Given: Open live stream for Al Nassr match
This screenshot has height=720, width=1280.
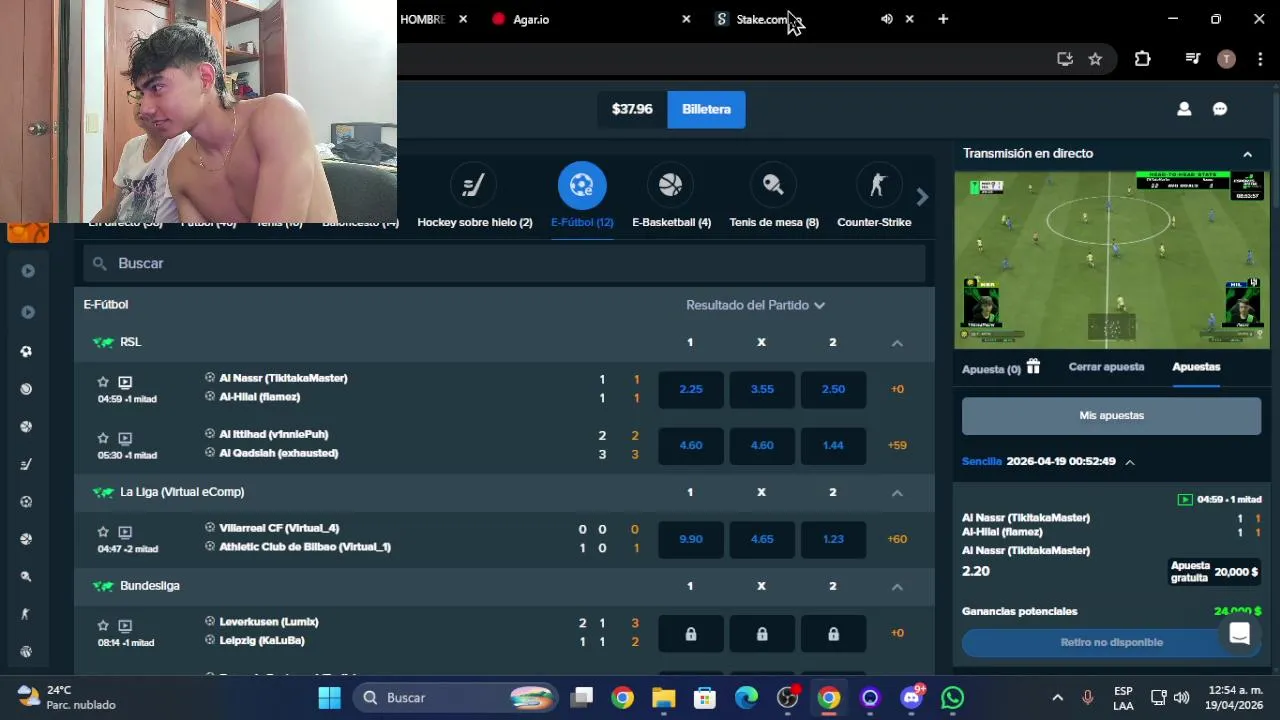Looking at the screenshot, I should coord(125,382).
